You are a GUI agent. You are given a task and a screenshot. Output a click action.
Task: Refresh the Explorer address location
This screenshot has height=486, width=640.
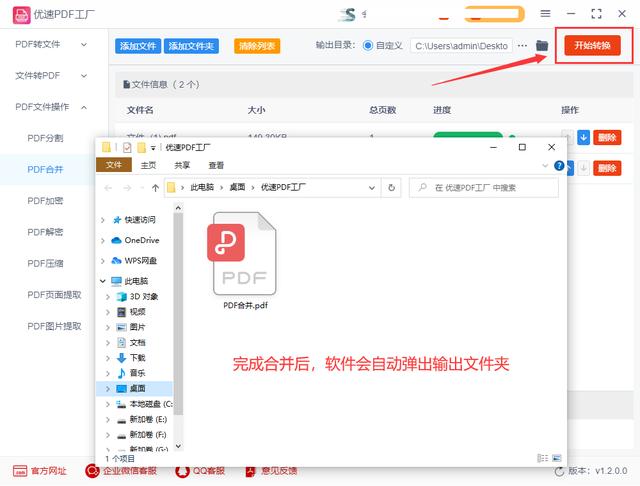click(x=391, y=188)
